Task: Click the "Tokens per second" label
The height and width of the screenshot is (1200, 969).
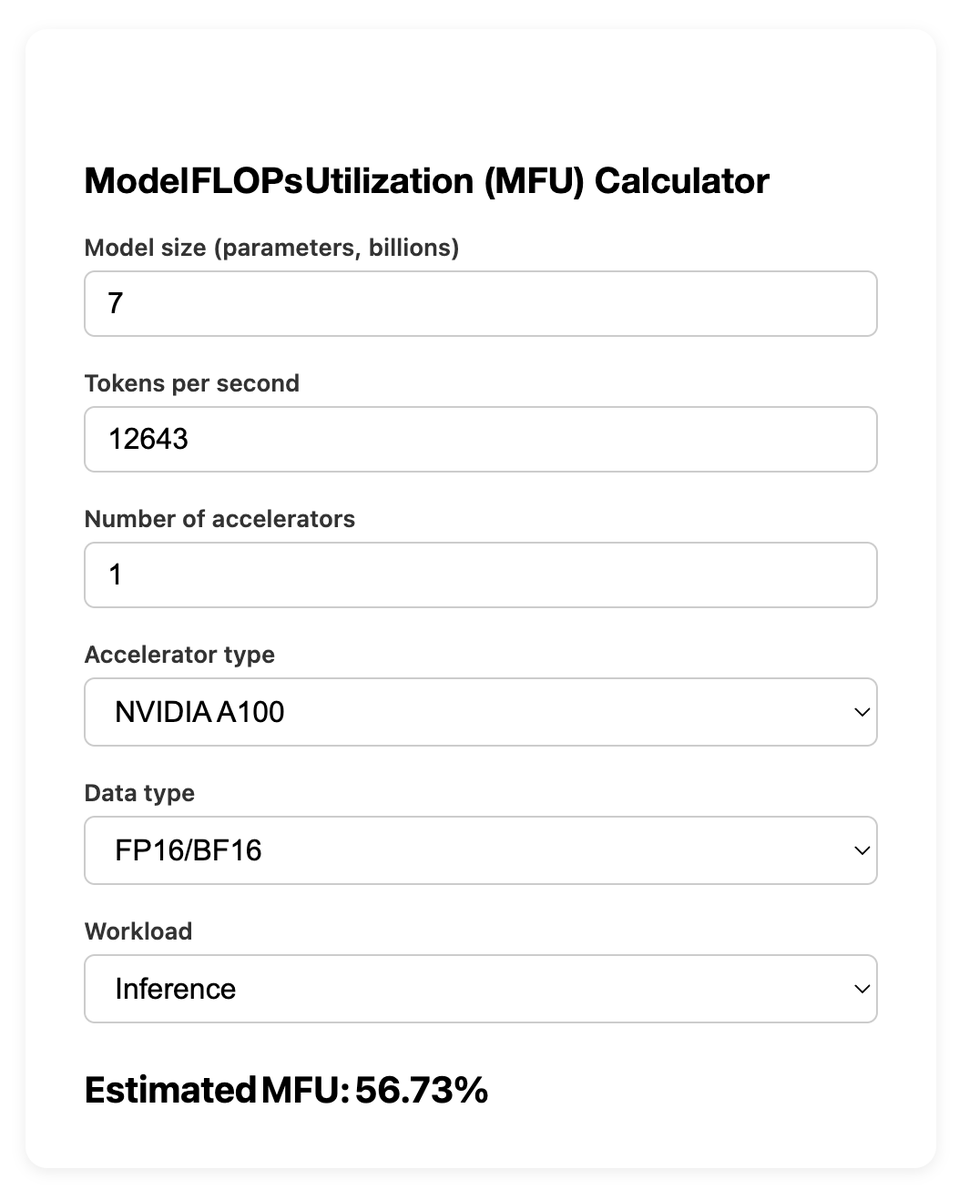Action: 192,384
